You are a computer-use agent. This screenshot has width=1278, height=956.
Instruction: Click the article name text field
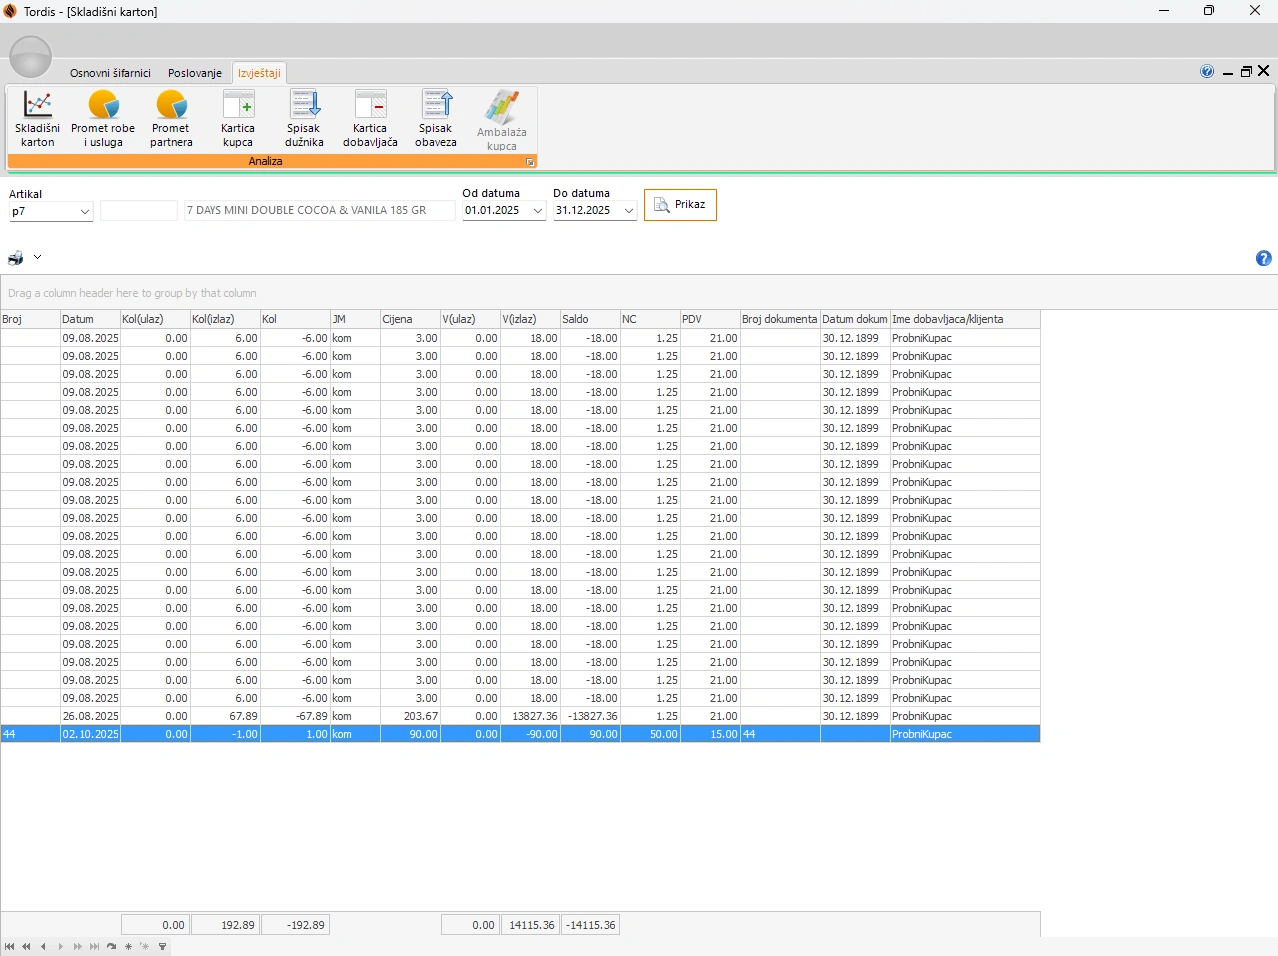click(320, 211)
